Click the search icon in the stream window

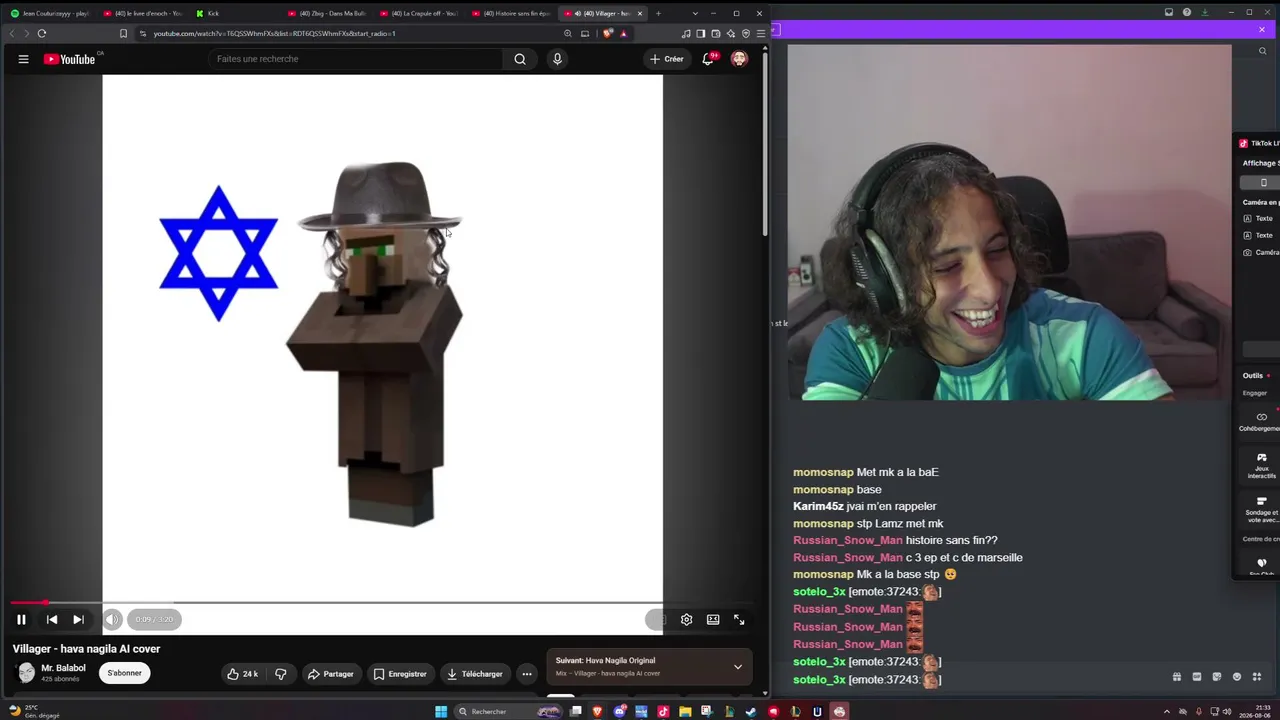pos(1262,51)
